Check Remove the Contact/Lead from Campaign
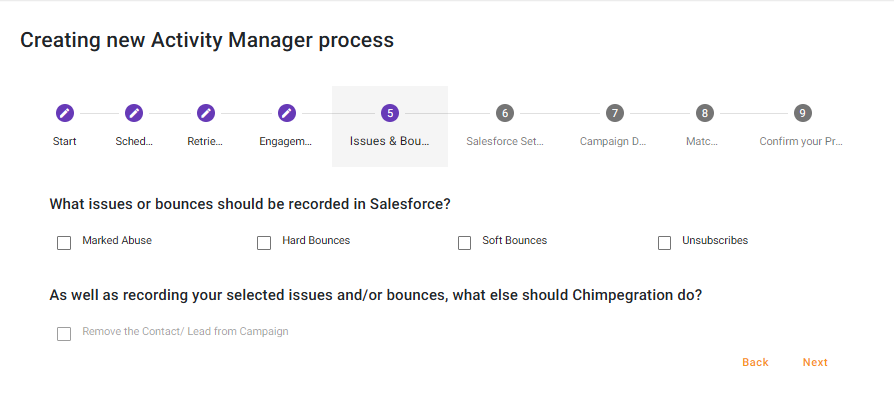The height and width of the screenshot is (412, 894). pyautogui.click(x=64, y=333)
